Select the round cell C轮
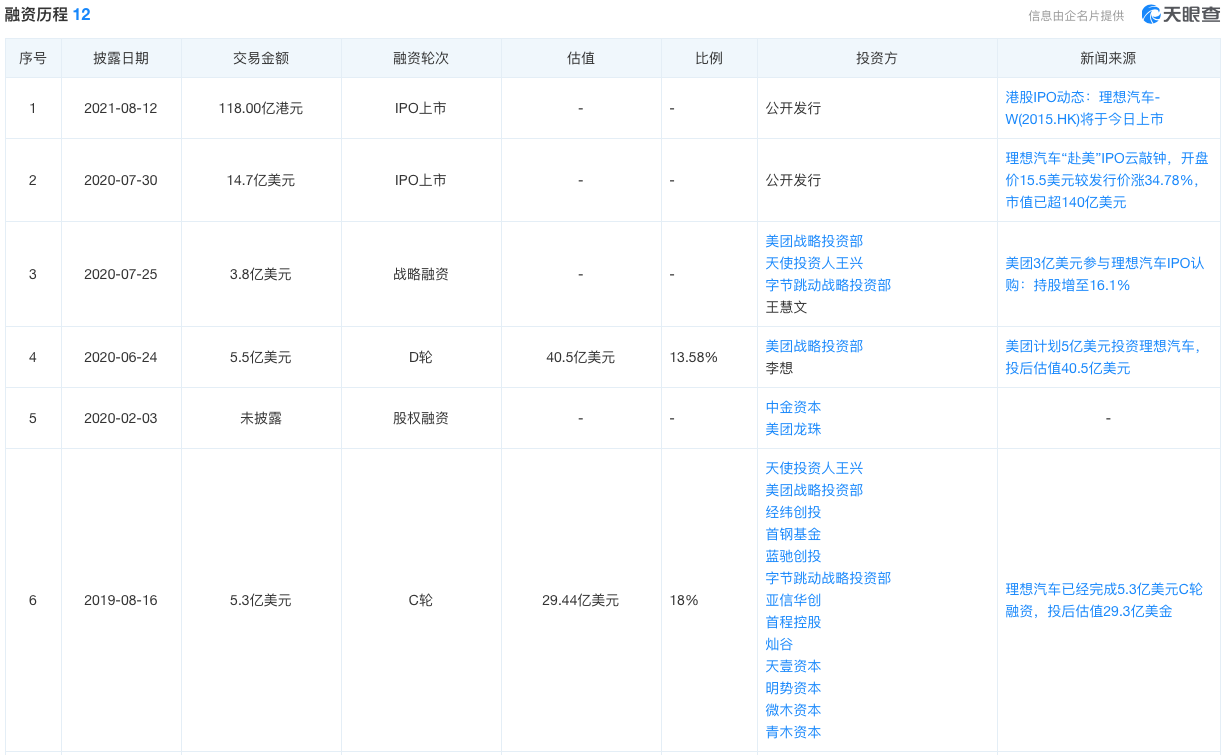This screenshot has height=755, width=1226. (421, 600)
